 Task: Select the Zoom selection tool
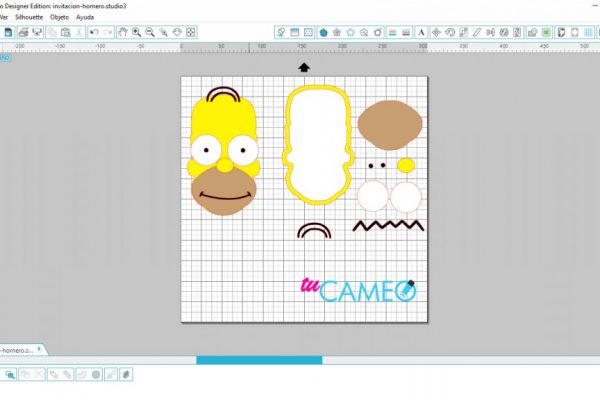coord(163,33)
